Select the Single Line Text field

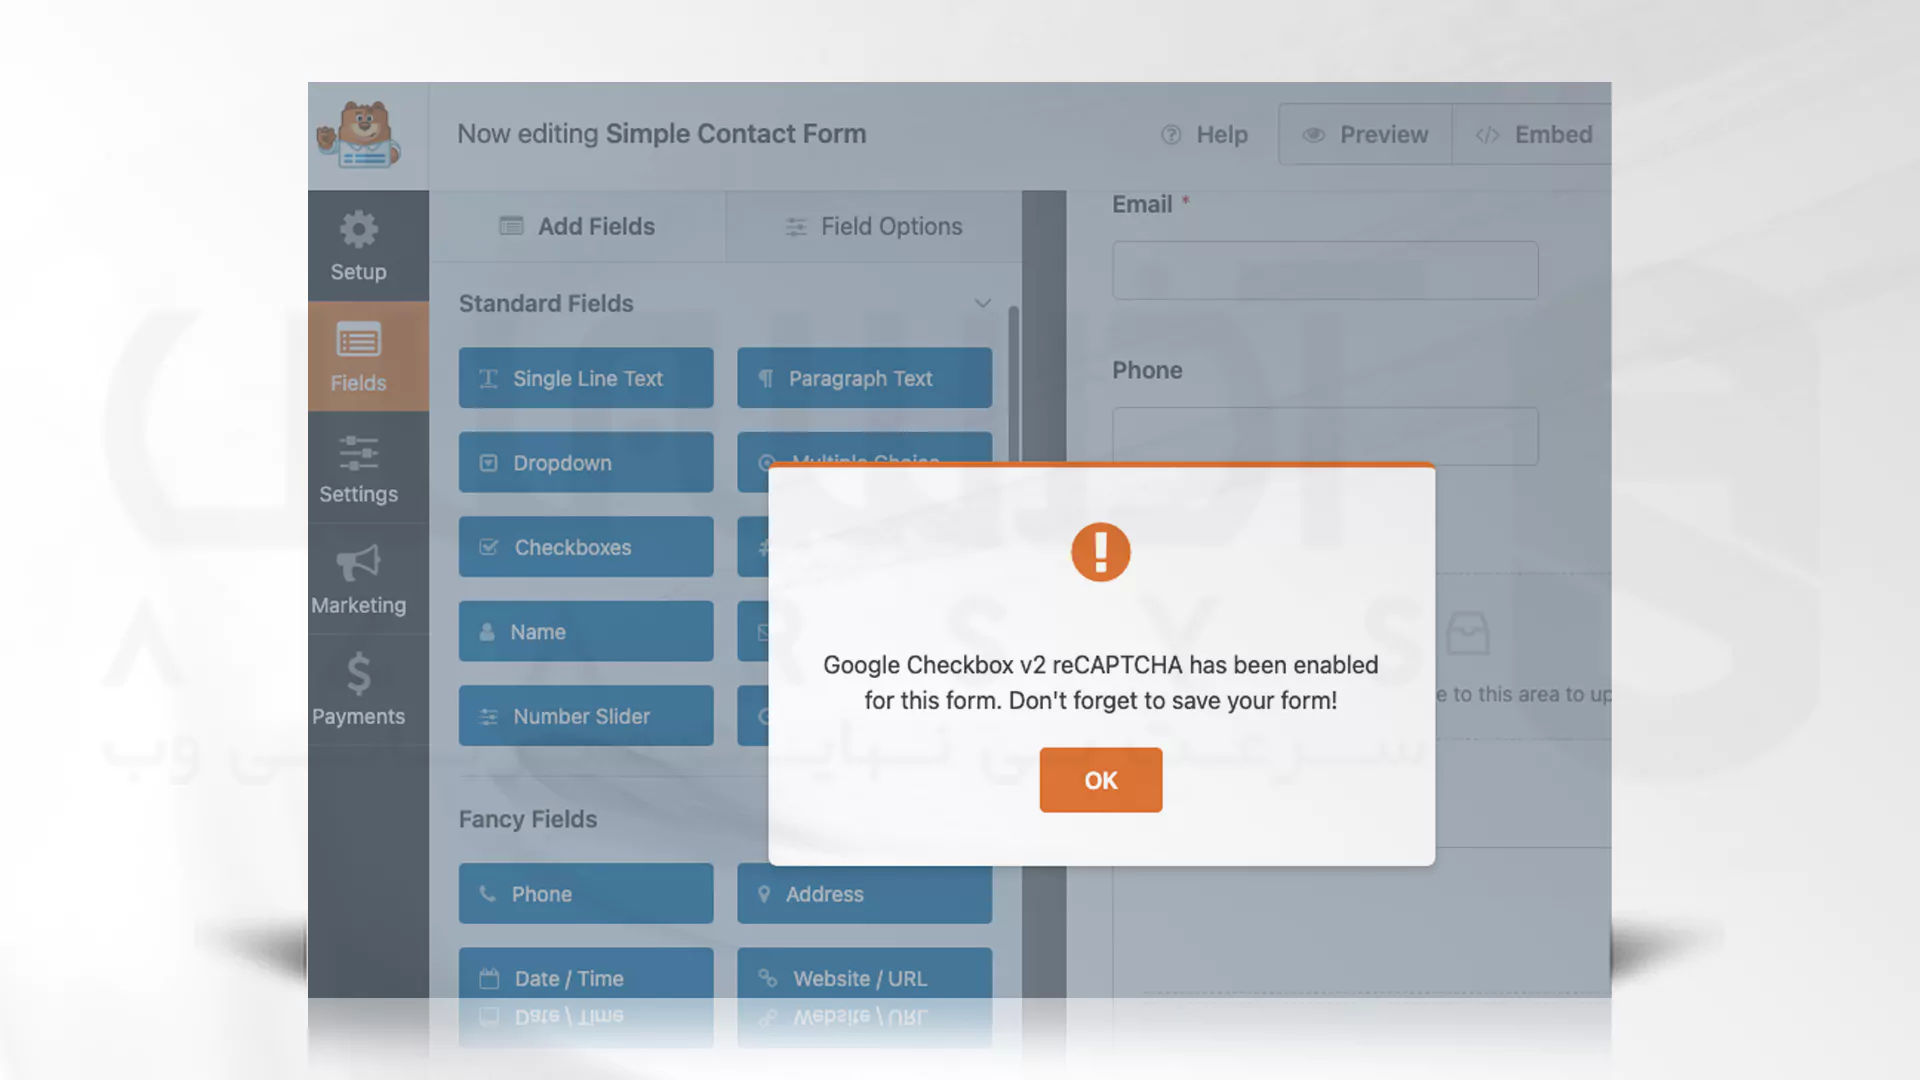pos(587,377)
